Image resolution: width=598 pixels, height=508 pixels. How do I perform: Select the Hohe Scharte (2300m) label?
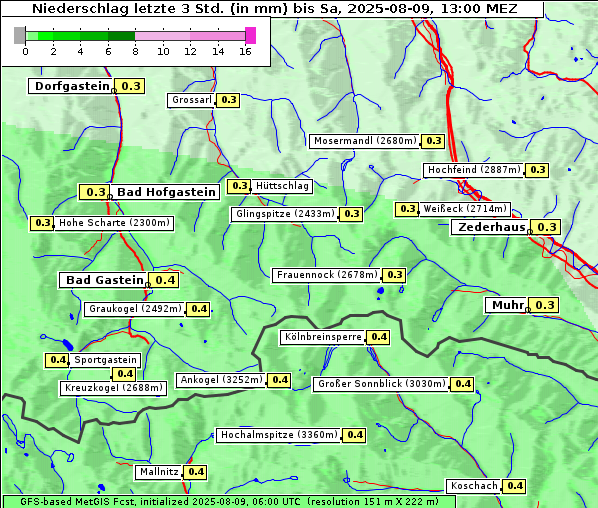point(114,223)
